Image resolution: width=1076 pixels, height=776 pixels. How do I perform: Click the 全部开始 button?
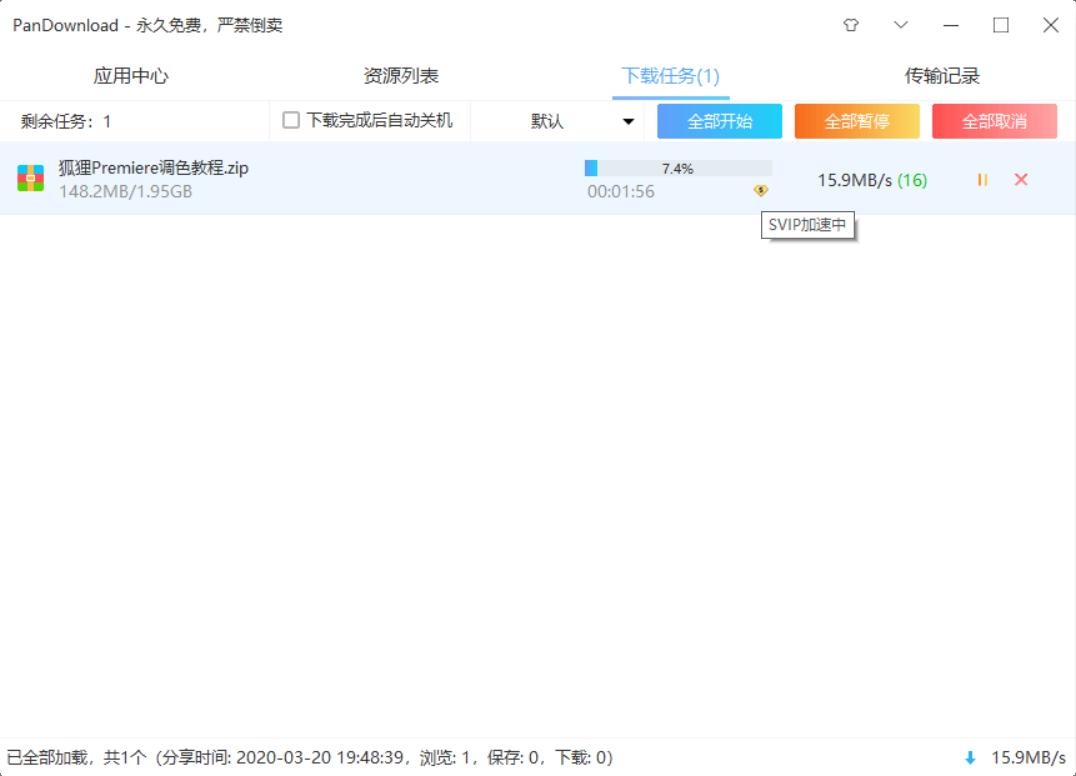(718, 120)
